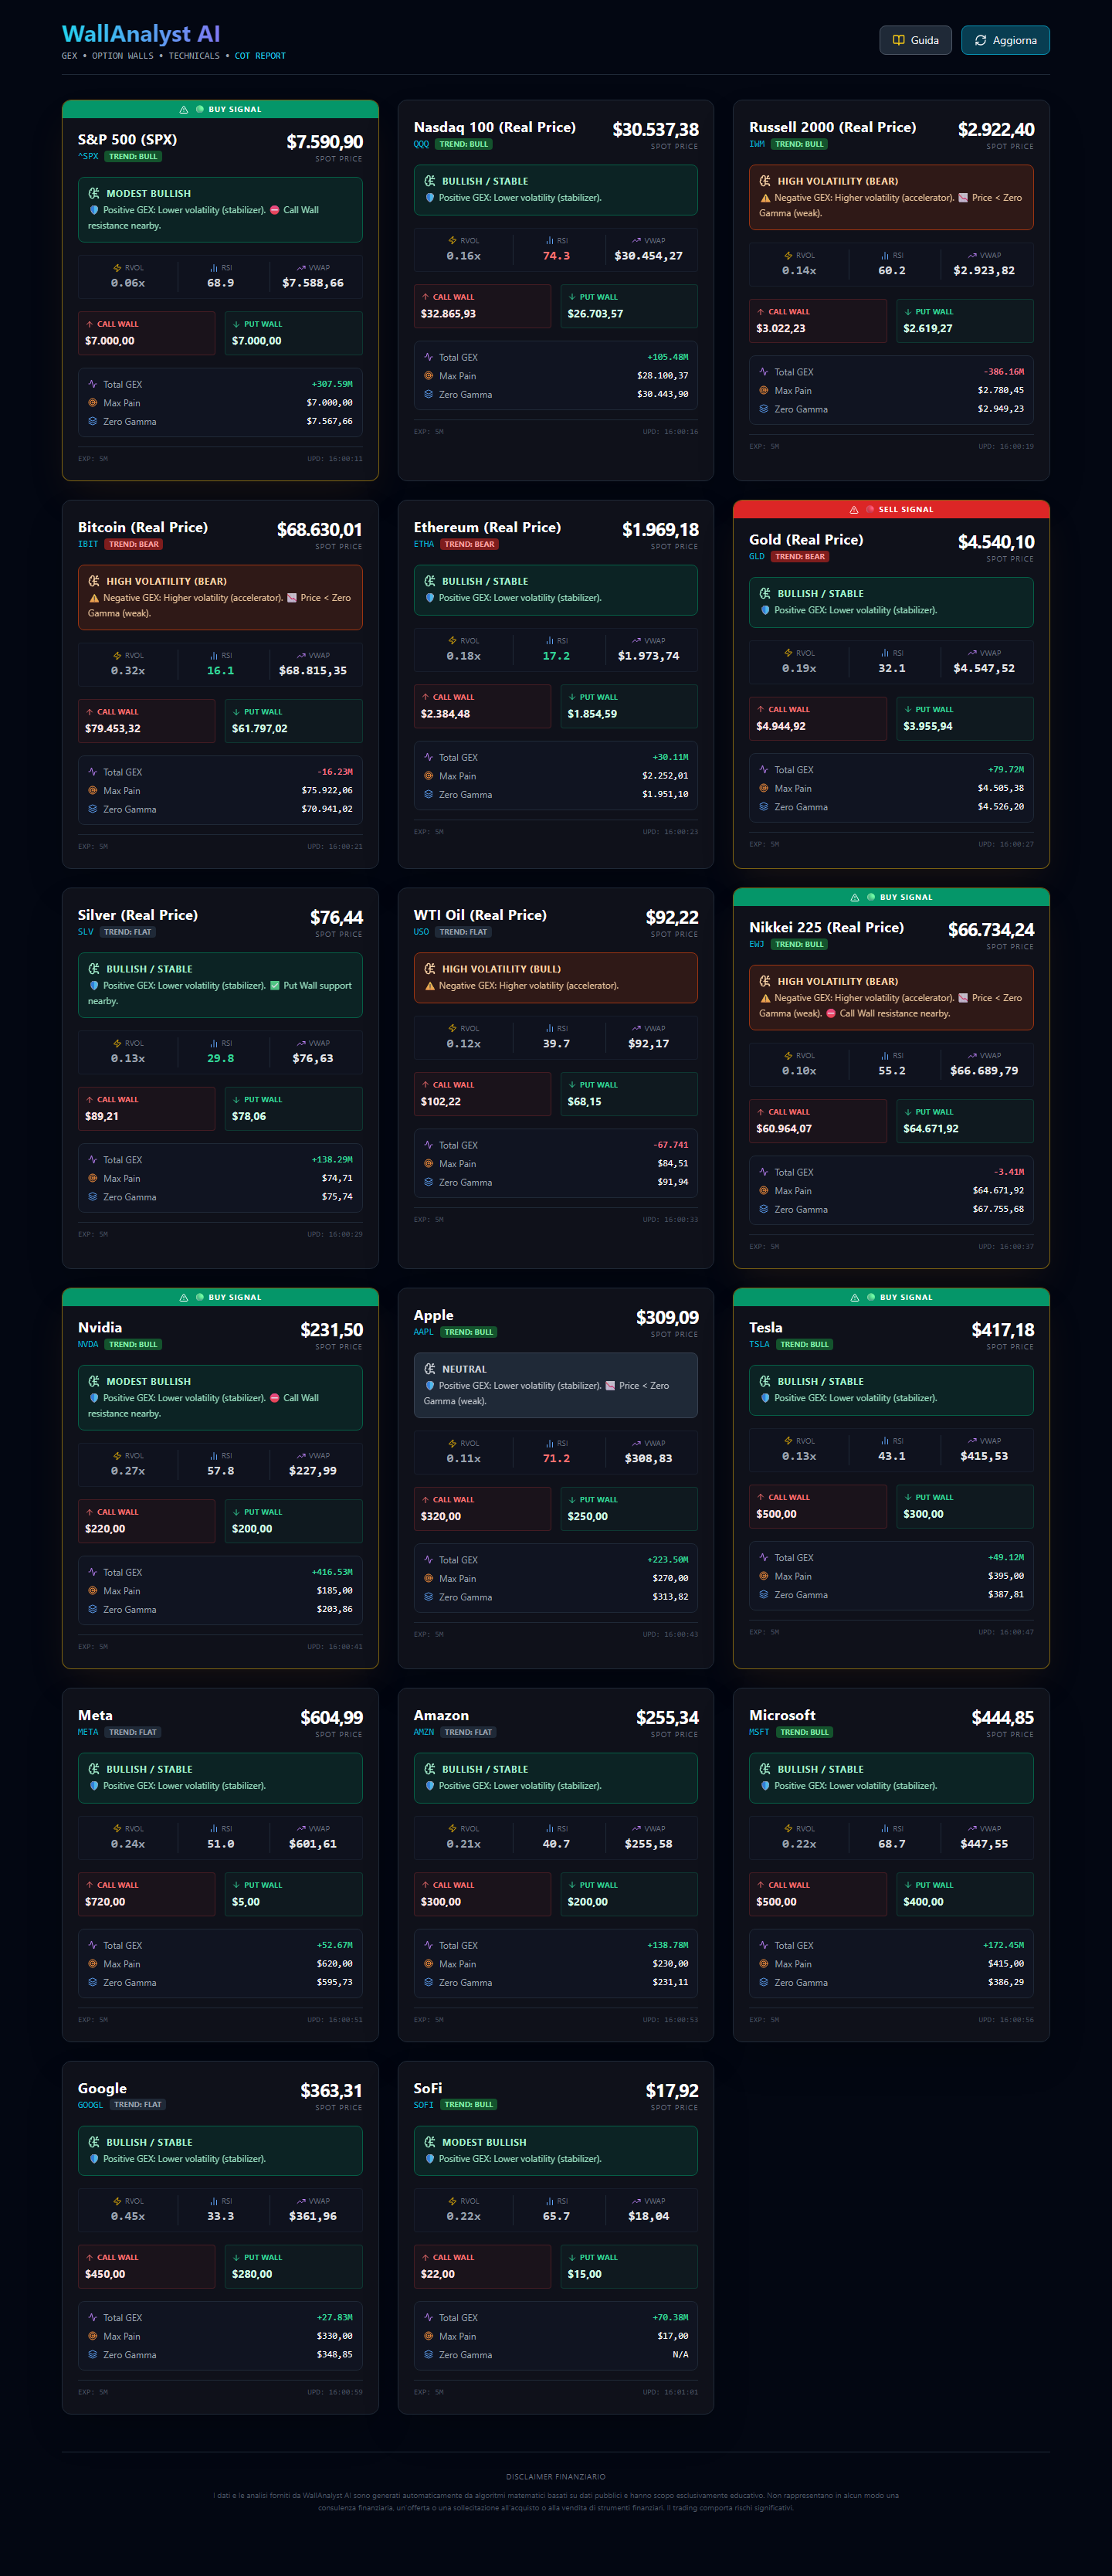Click the DISCLAIMER FINANZIARIO footer heading
This screenshot has width=1112, height=2576.
[556, 2477]
